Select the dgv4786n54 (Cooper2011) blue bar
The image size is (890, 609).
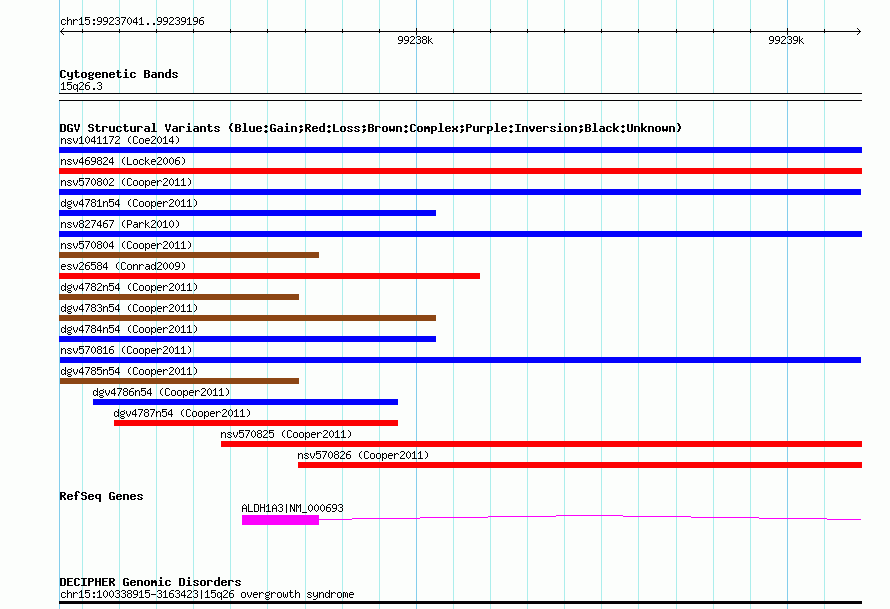pos(245,402)
